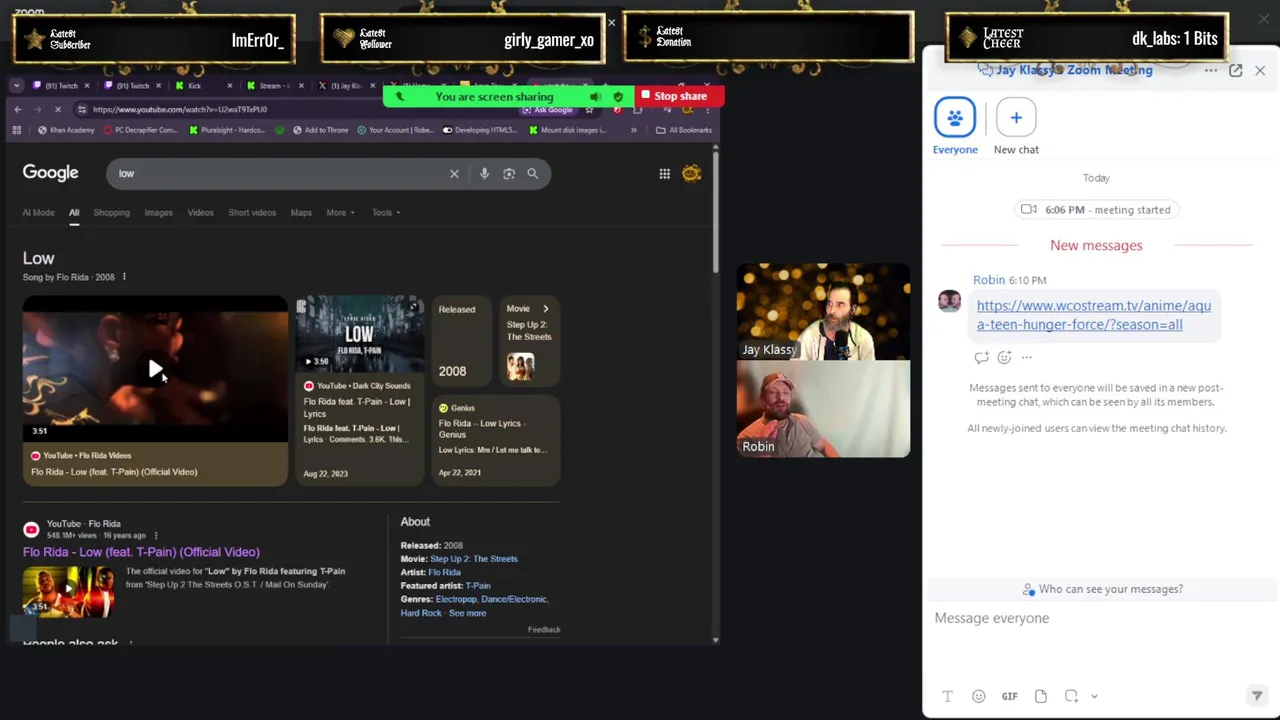
Task: Expand the More search filters dropdown
Action: point(340,212)
